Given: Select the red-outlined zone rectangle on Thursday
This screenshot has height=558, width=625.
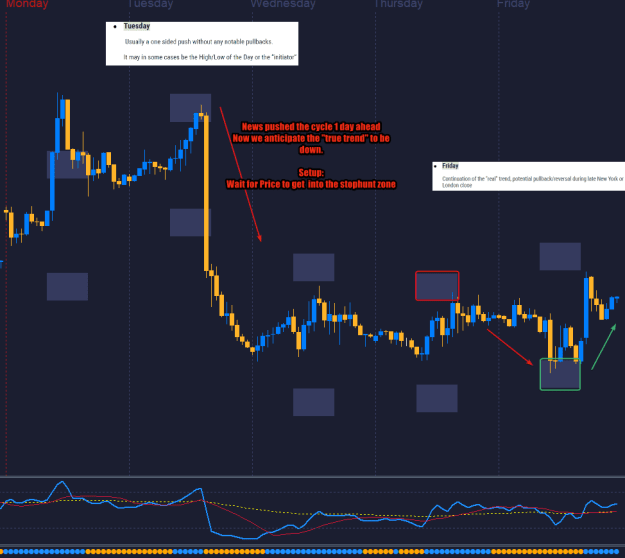Looking at the screenshot, I should pyautogui.click(x=437, y=286).
